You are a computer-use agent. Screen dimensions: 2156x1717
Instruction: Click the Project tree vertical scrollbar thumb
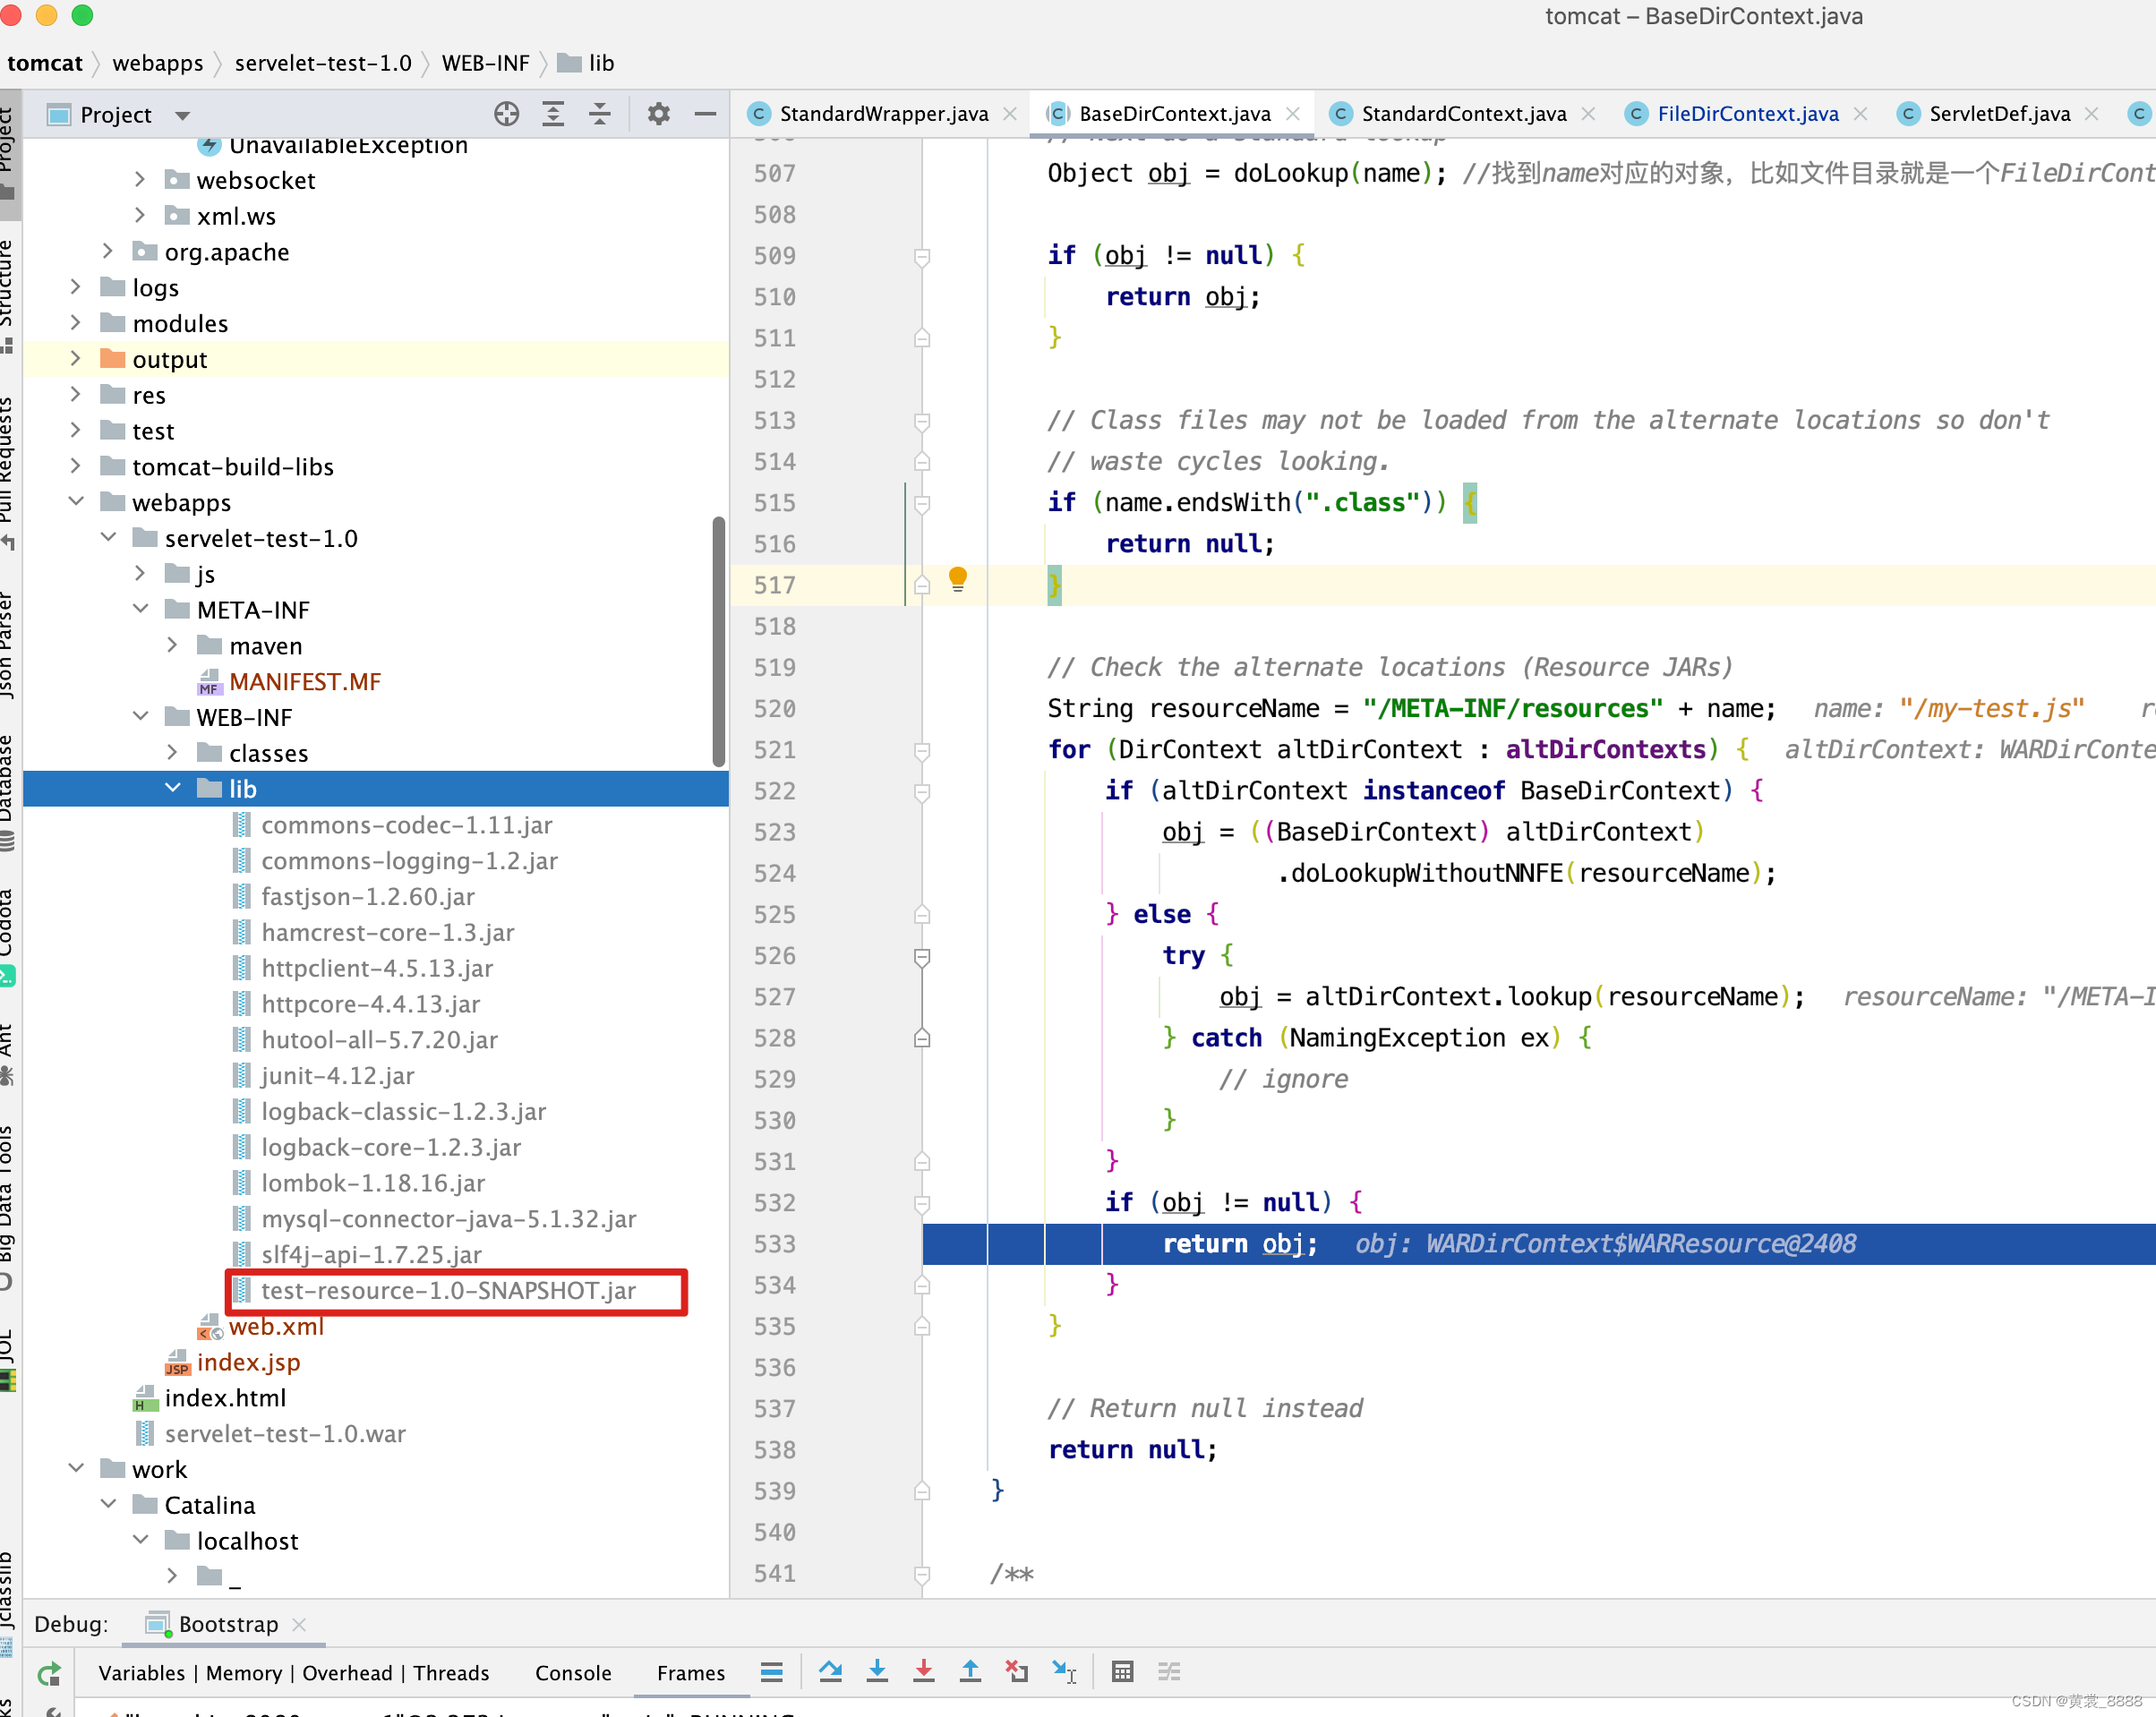(x=718, y=641)
